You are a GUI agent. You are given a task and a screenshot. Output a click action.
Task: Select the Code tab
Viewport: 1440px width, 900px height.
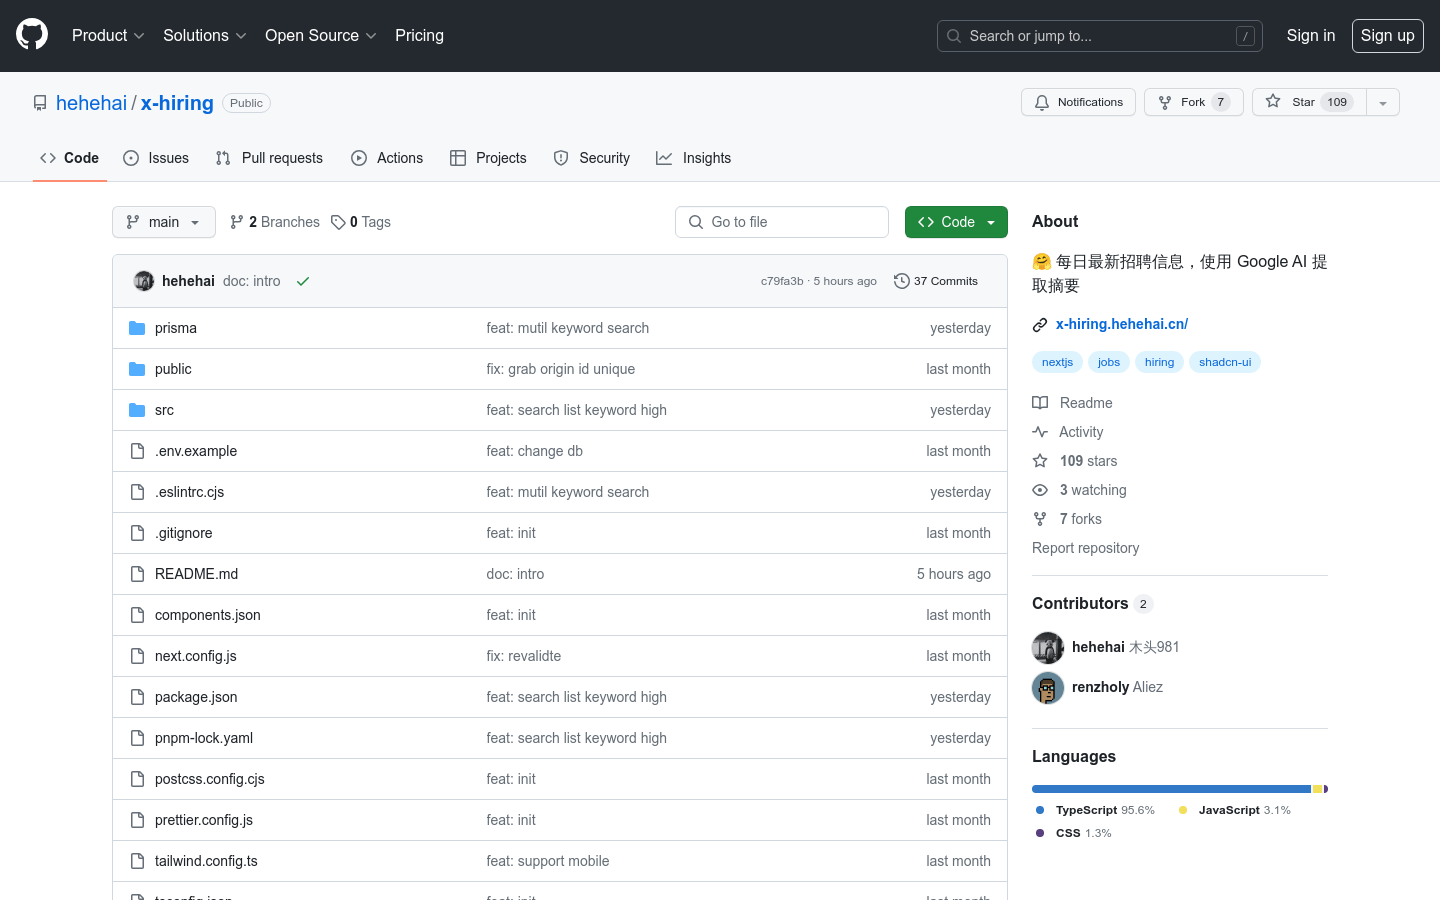pyautogui.click(x=70, y=158)
